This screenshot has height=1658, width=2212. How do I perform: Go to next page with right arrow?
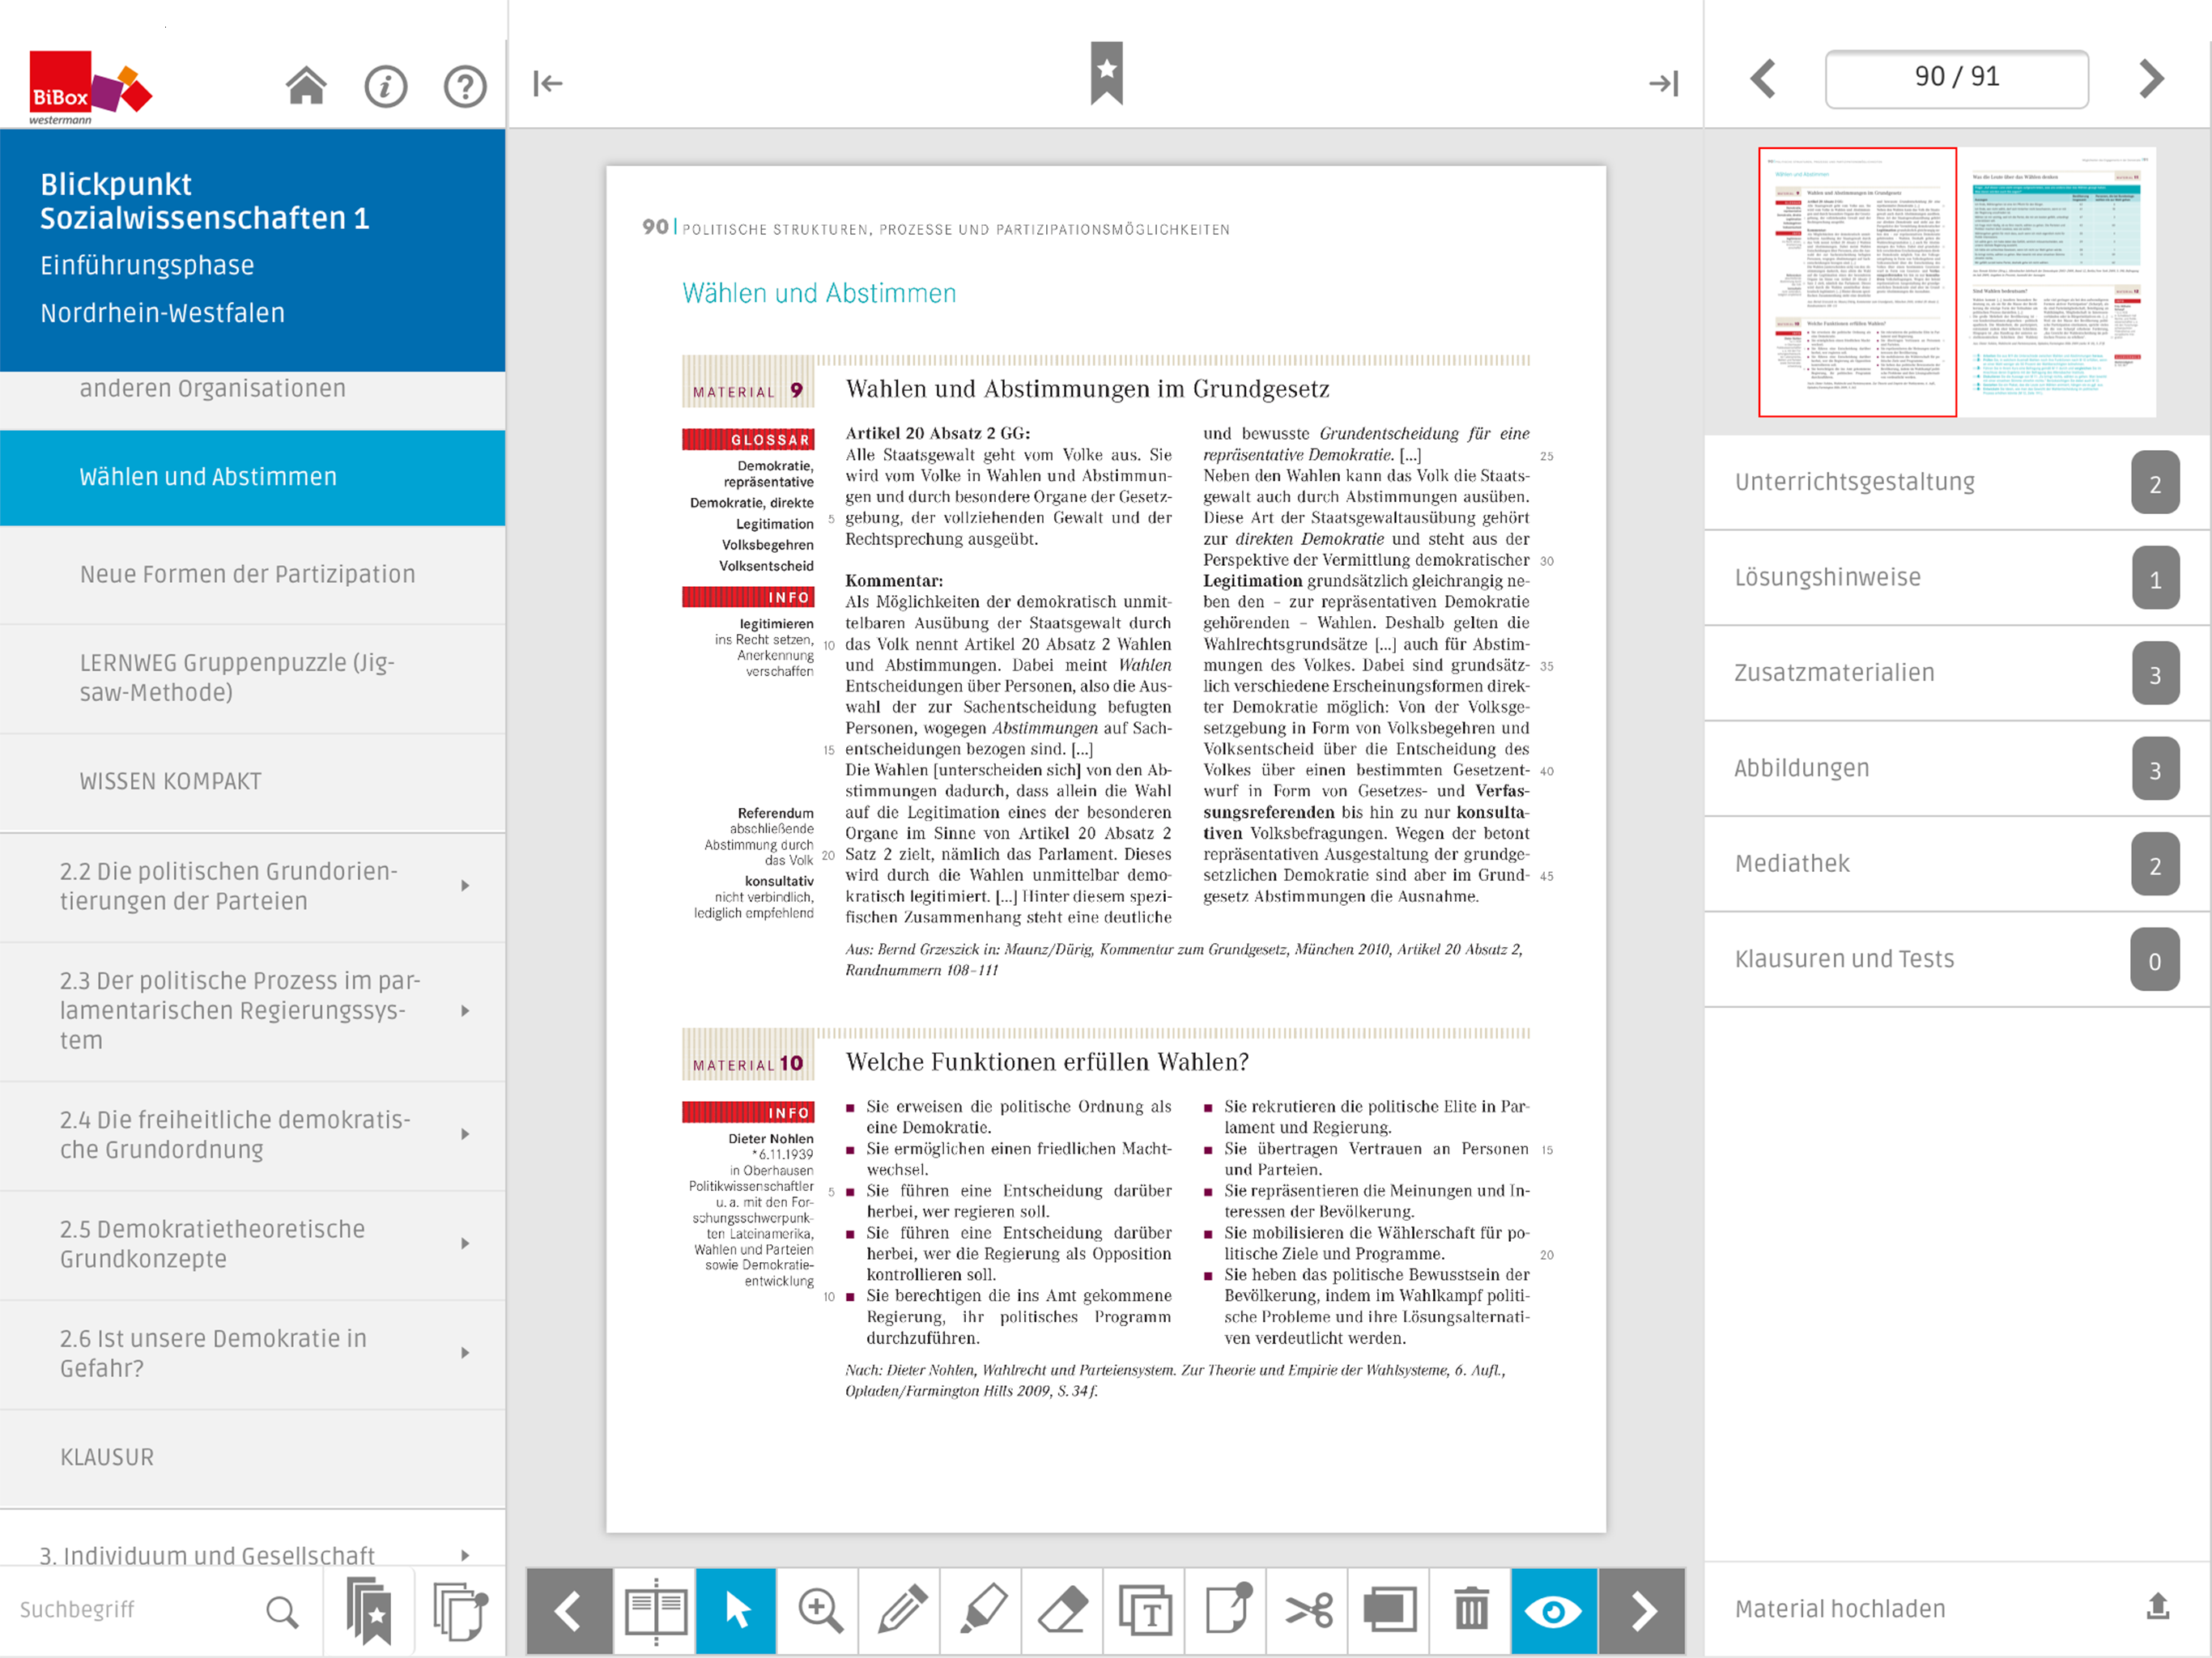2151,78
